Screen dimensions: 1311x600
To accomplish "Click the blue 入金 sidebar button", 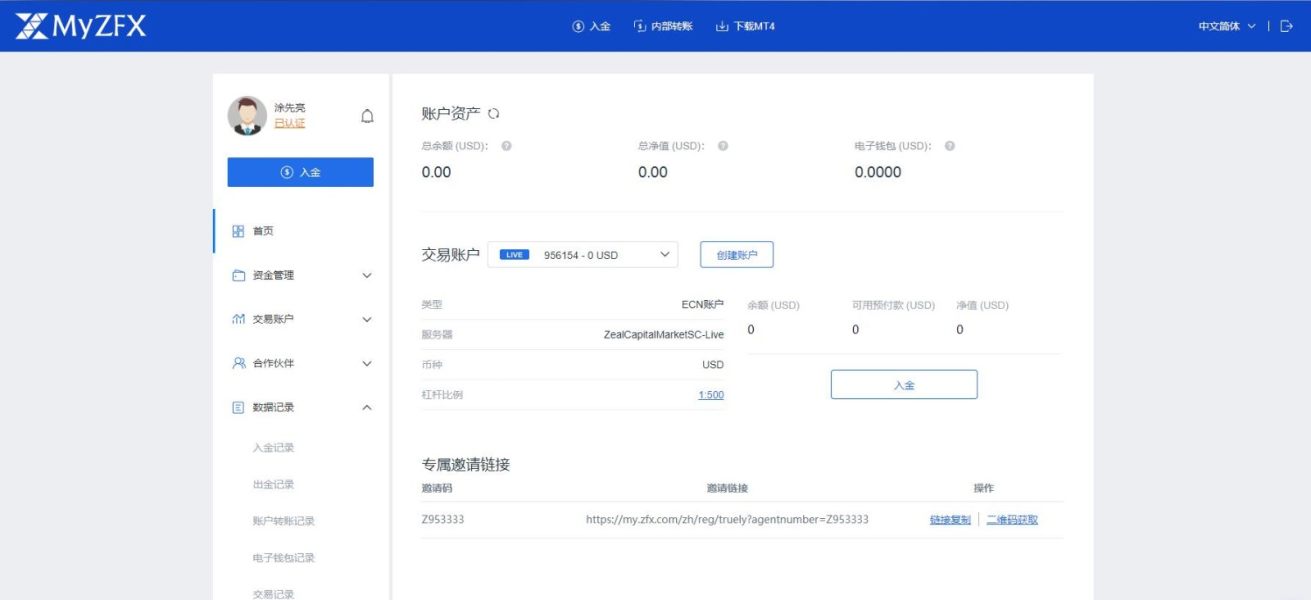I will click(300, 172).
